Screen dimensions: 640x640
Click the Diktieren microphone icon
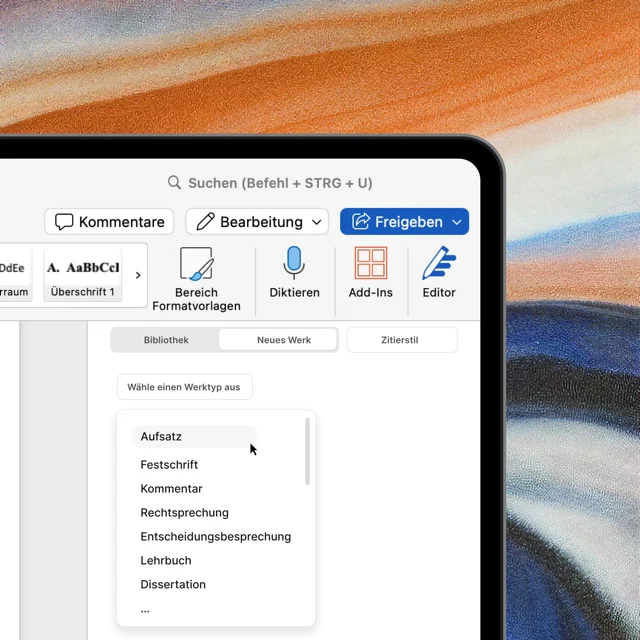tap(294, 263)
